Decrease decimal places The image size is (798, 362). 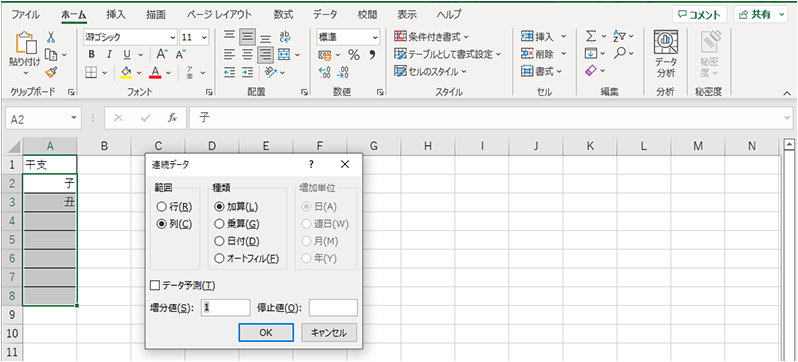(344, 72)
